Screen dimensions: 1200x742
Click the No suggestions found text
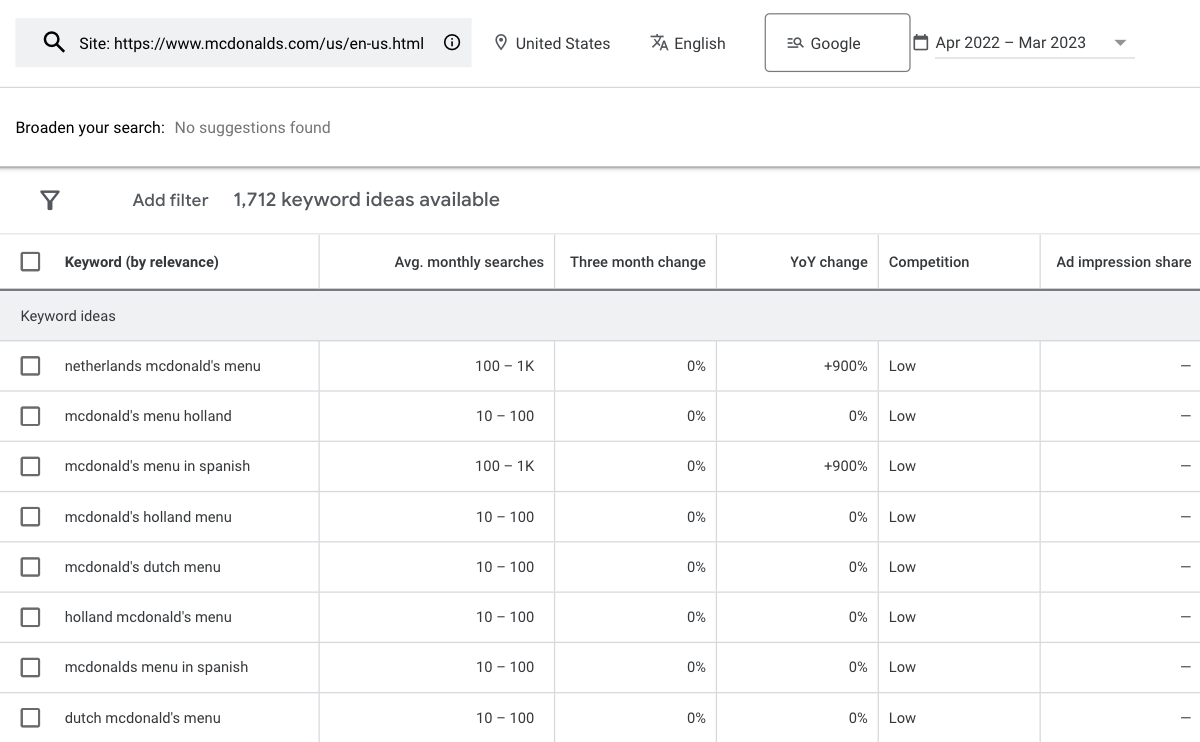pyautogui.click(x=252, y=128)
